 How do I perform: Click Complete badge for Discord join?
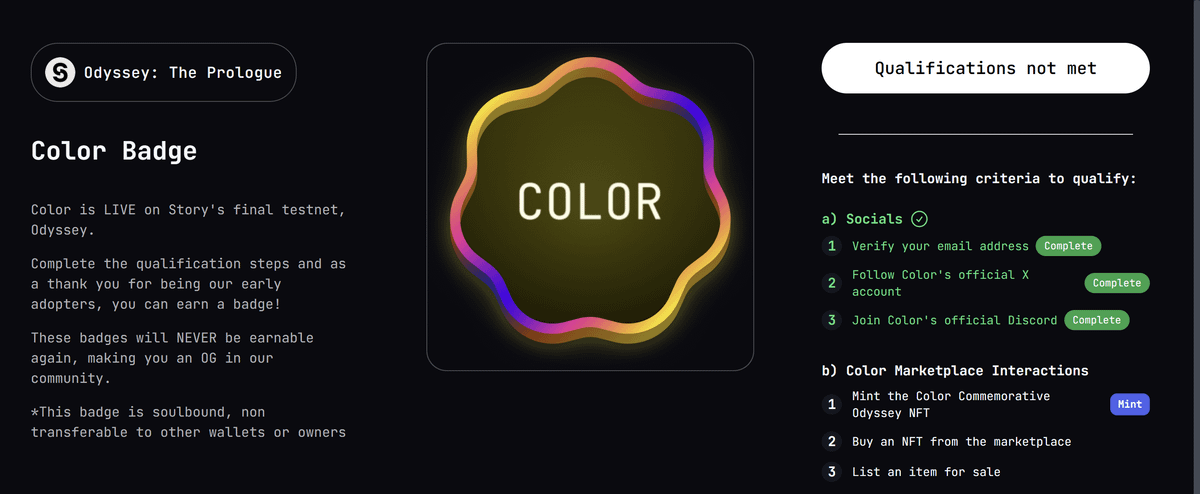(1096, 320)
